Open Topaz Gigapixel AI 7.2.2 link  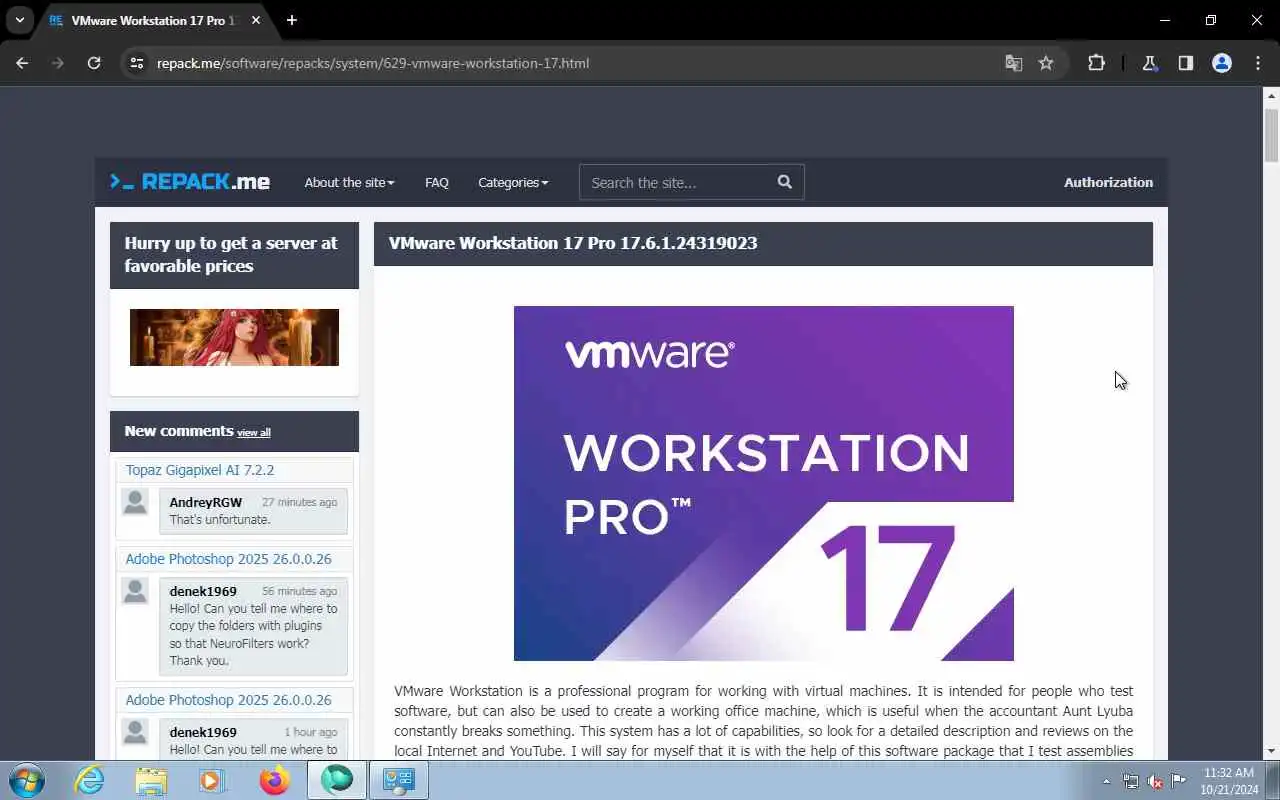click(200, 470)
